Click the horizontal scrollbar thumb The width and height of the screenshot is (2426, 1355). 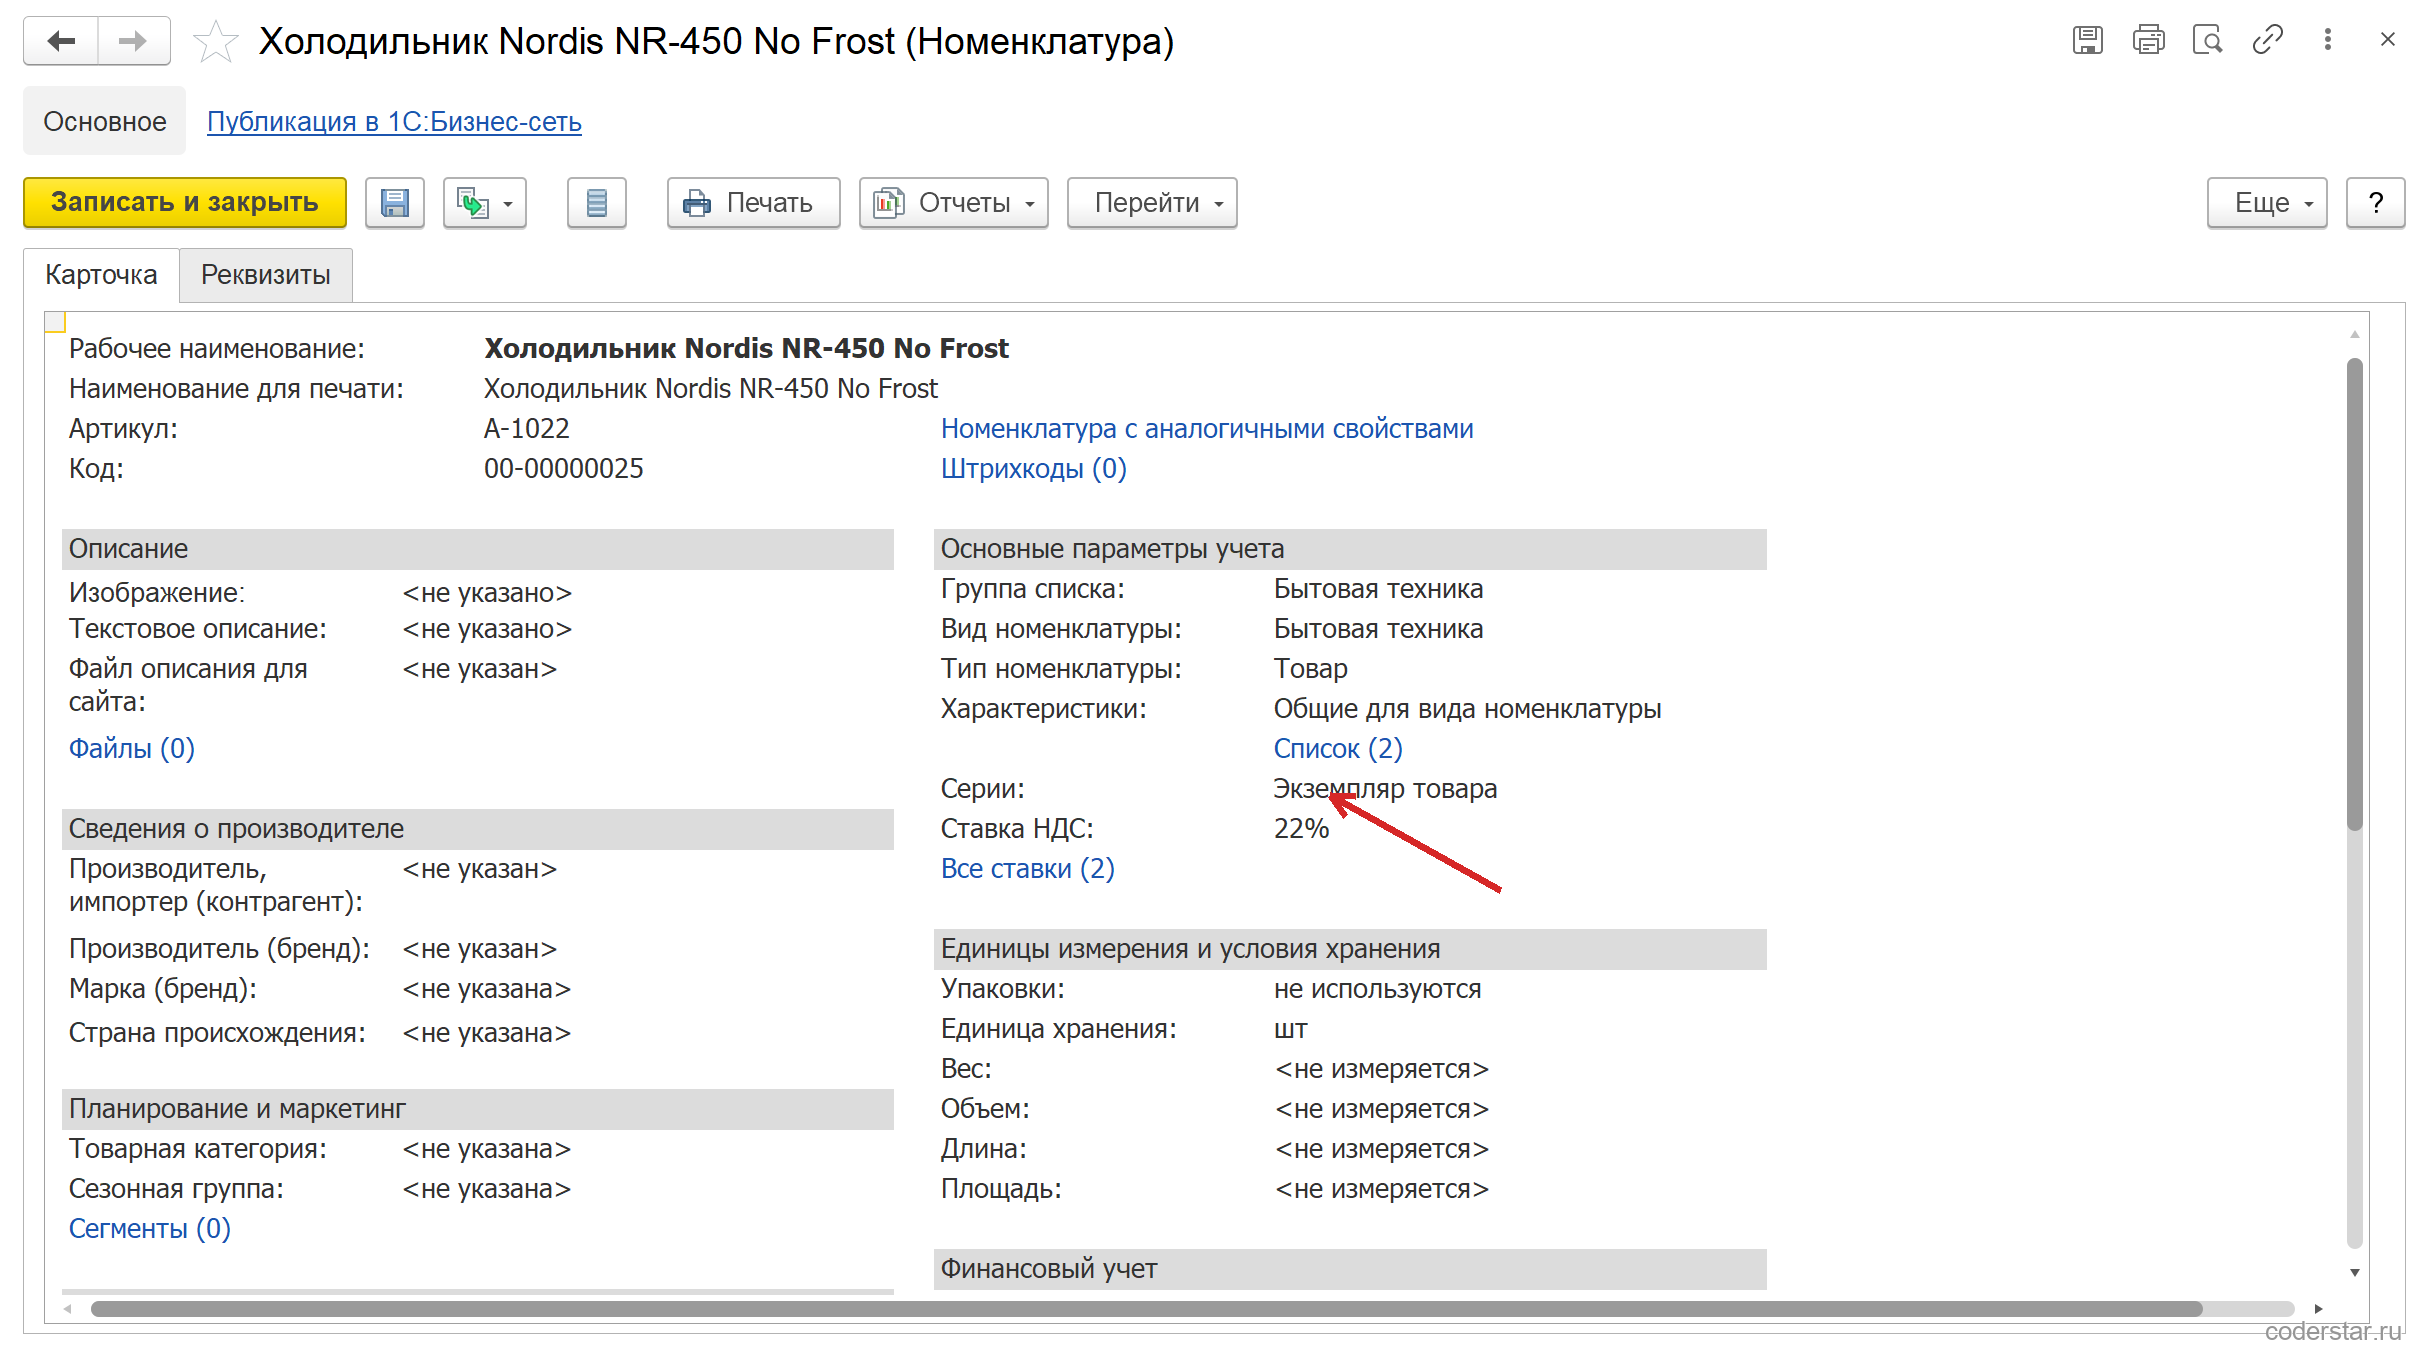(x=1146, y=1309)
